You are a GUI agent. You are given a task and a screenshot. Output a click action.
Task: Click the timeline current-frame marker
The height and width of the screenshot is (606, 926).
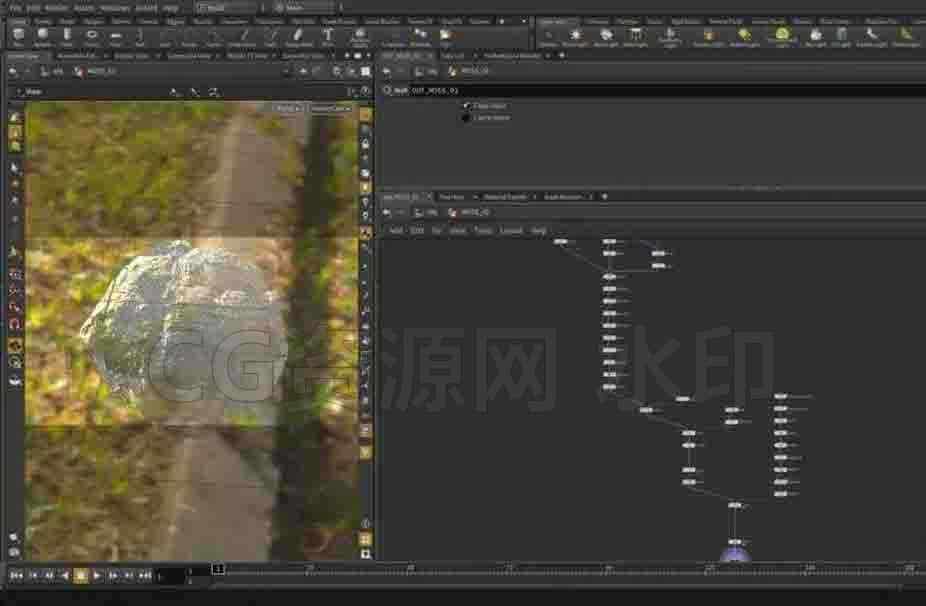[x=218, y=569]
